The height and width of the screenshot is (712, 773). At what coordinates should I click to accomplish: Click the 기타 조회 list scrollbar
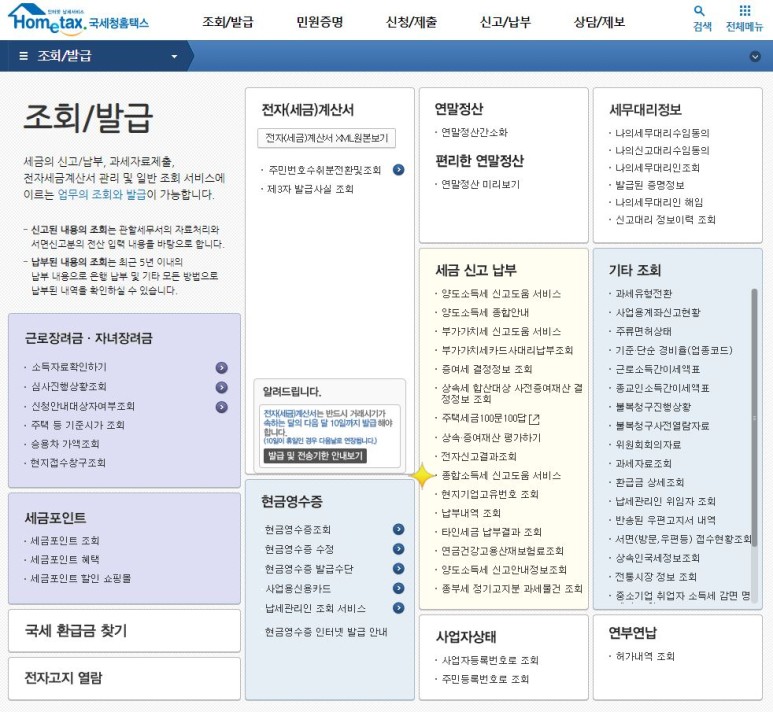754,418
